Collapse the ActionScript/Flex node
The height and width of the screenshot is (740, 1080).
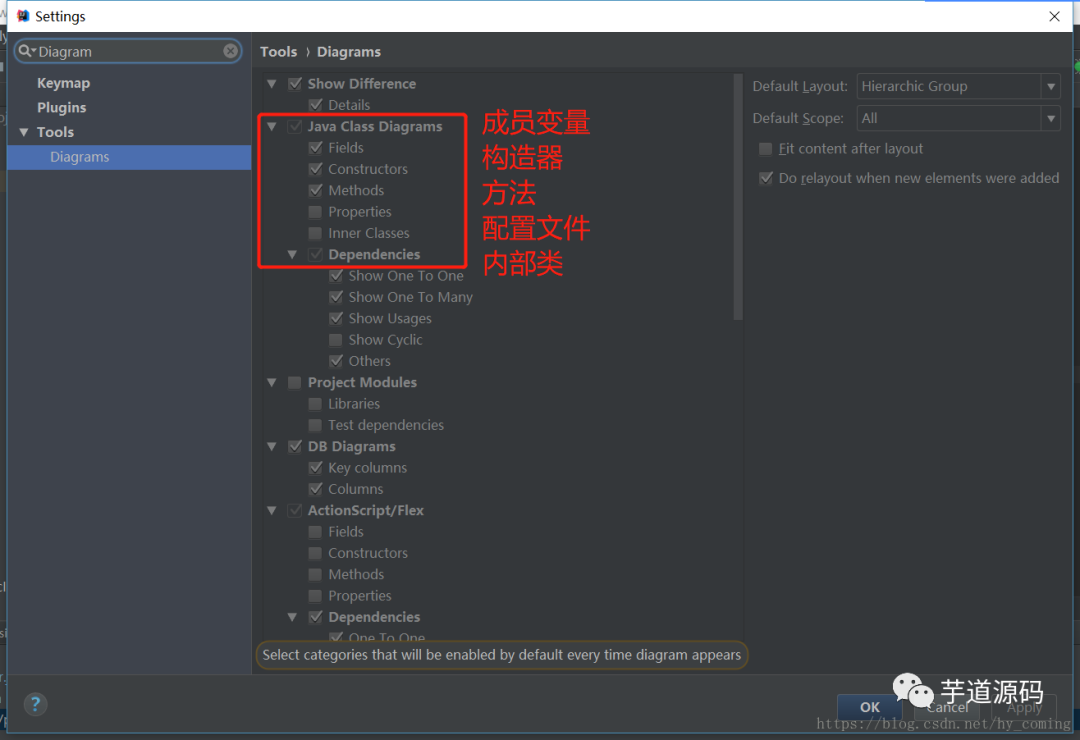(x=272, y=511)
